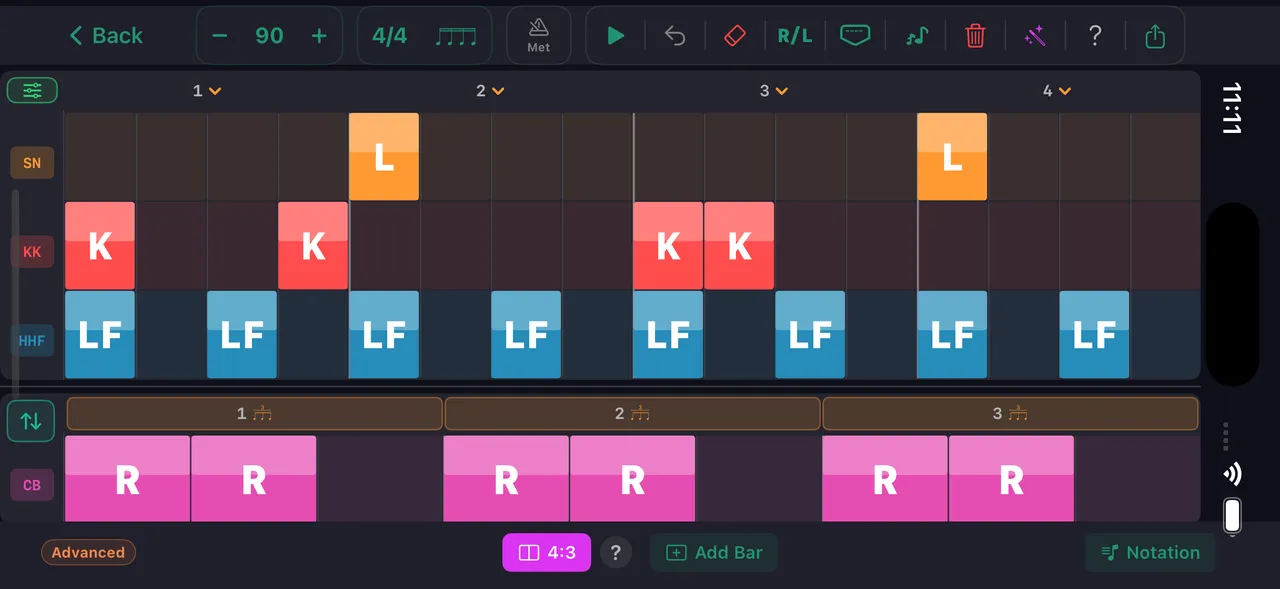Toggle the 4:3 polyrhythm split view
The image size is (1280, 589).
(x=546, y=552)
